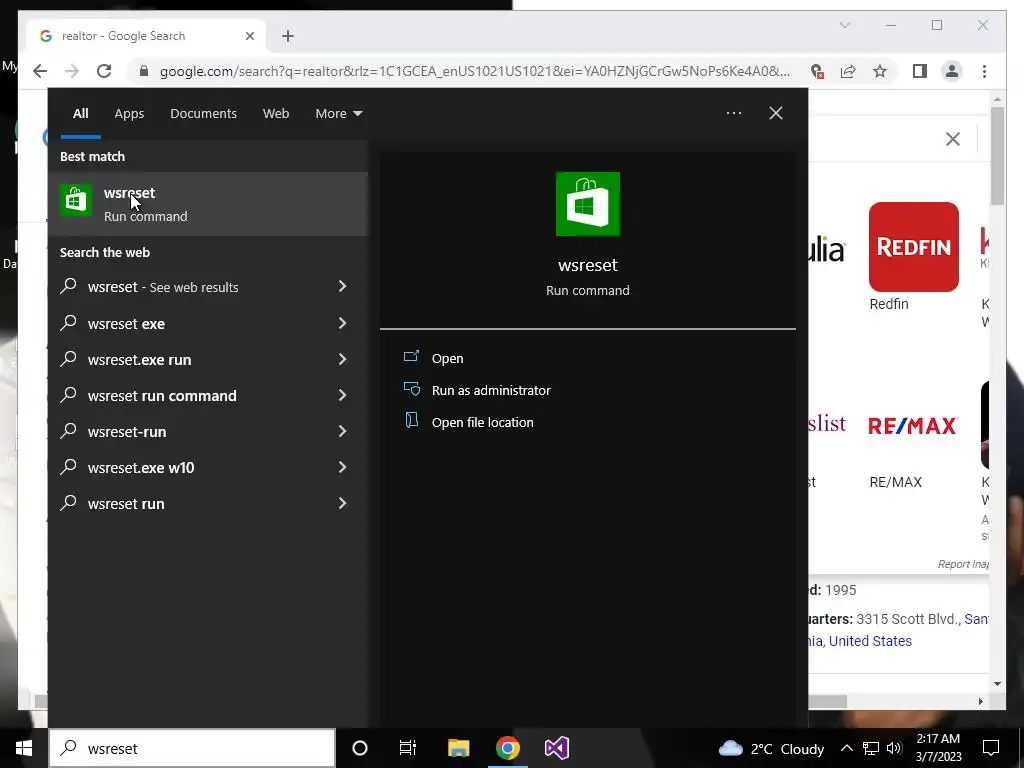Viewport: 1024px width, 768px height.
Task: Click the Chrome address bar URL
Action: [x=475, y=71]
